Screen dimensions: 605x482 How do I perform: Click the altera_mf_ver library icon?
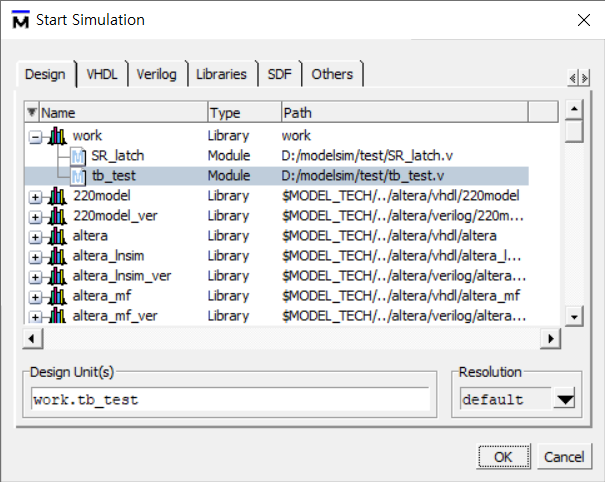[x=57, y=316]
